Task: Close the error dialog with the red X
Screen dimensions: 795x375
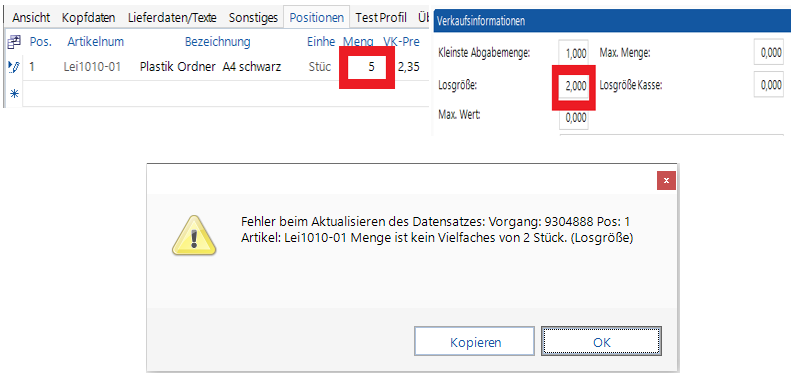Action: (x=666, y=180)
